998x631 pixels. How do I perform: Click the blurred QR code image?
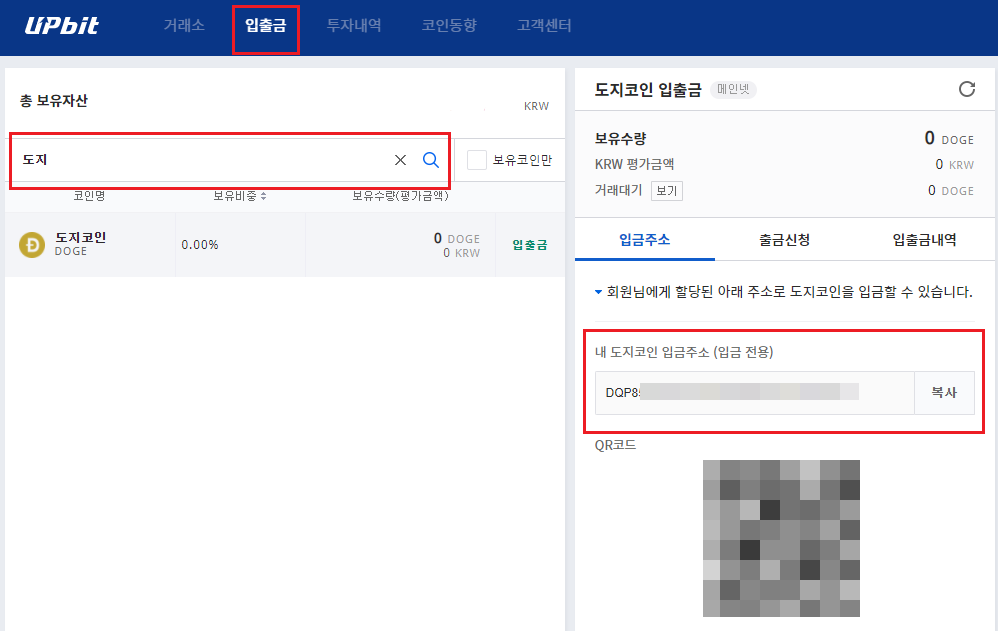781,538
